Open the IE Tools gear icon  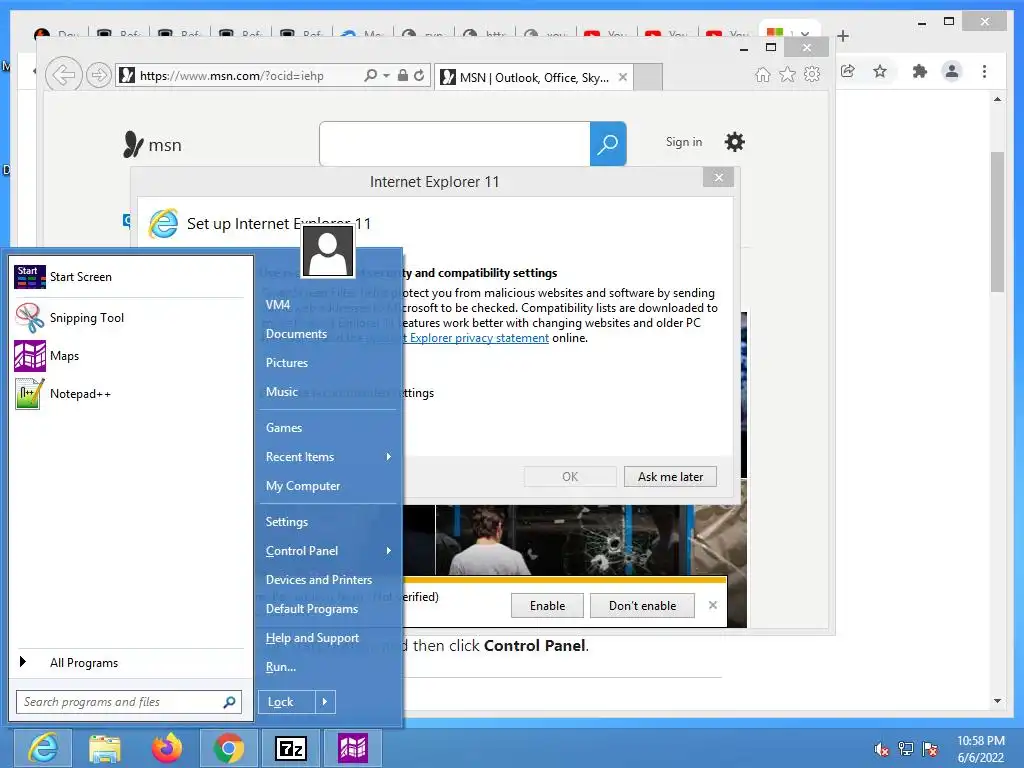coord(812,74)
